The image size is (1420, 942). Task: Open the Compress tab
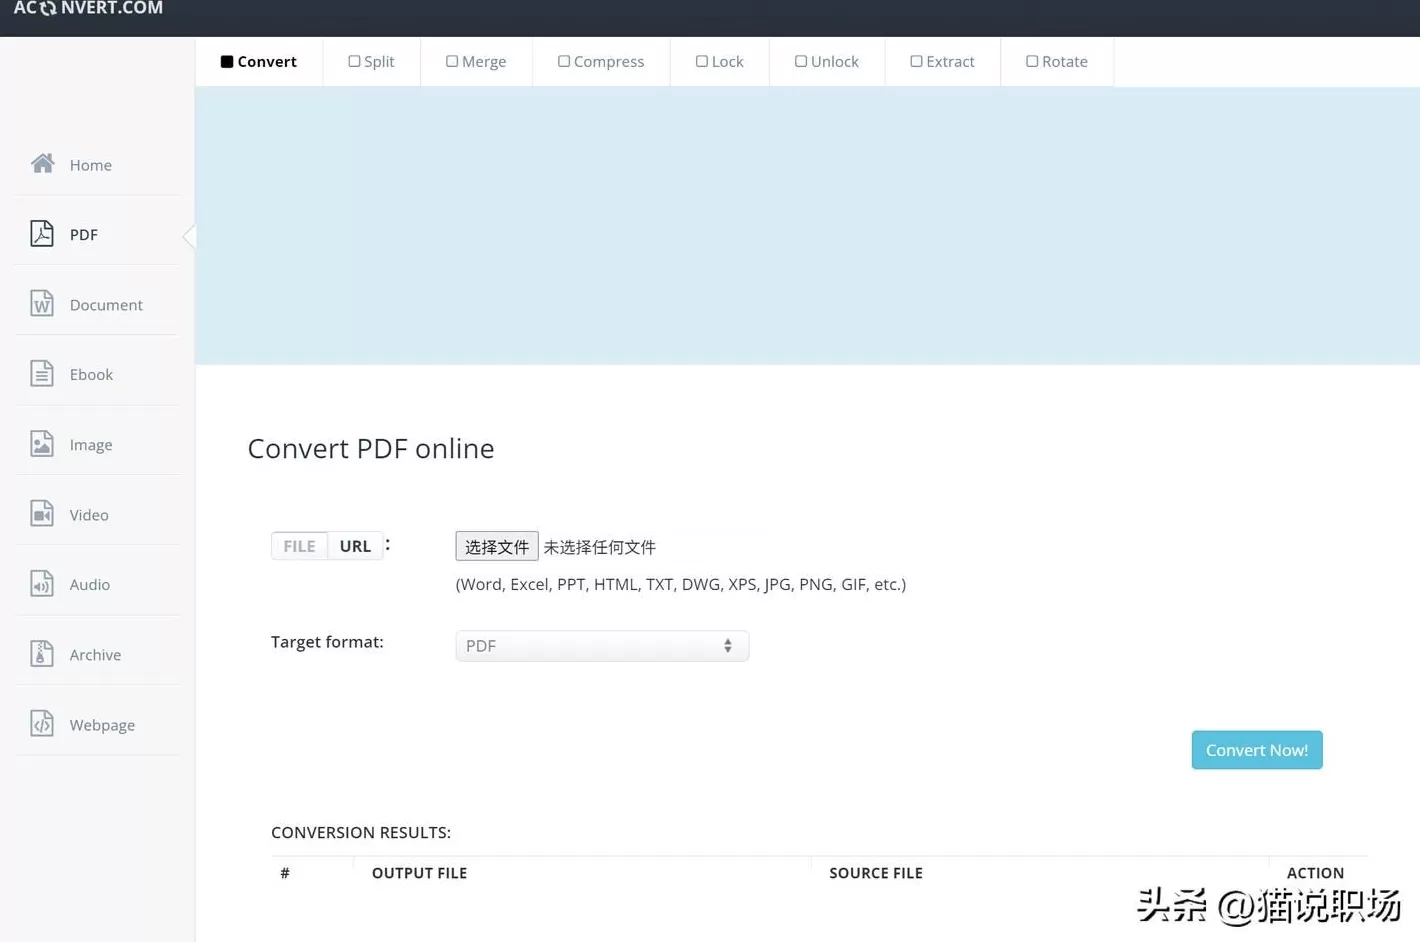point(601,61)
